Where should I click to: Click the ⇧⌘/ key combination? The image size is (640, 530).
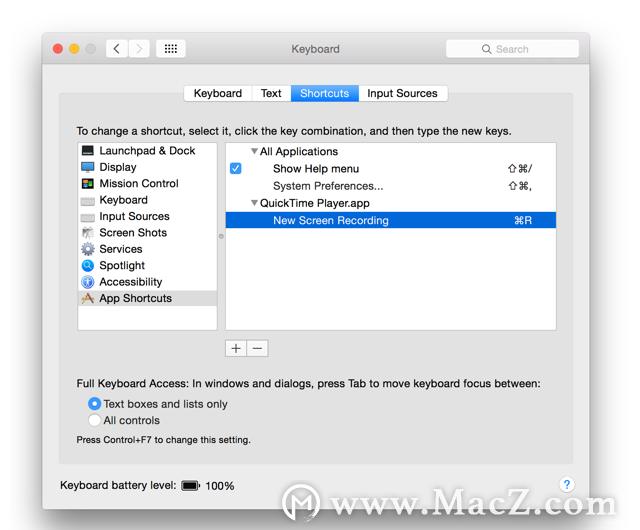520,169
